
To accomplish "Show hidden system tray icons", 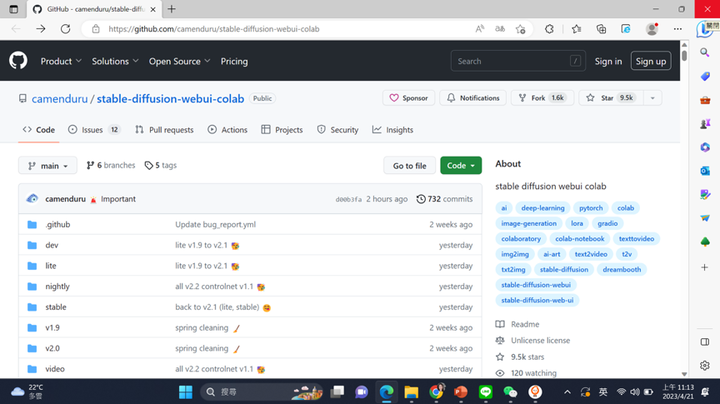I will tap(567, 392).
